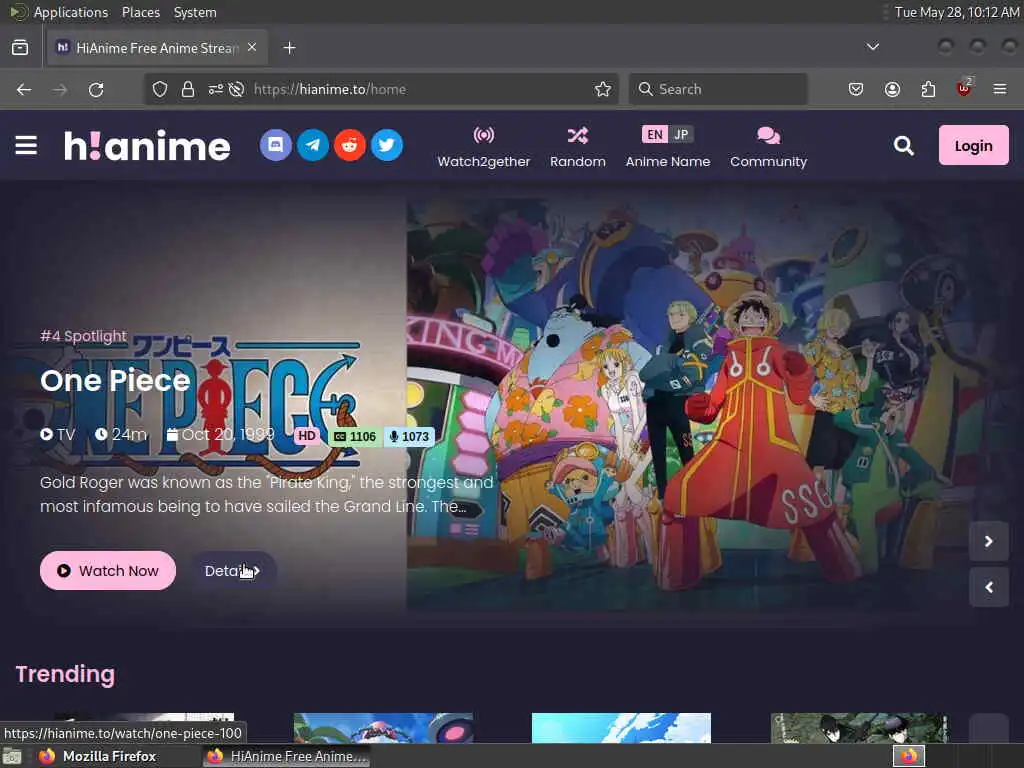Viewport: 1024px width, 768px height.
Task: Click the 1106 subtitle episode badge
Action: point(356,436)
